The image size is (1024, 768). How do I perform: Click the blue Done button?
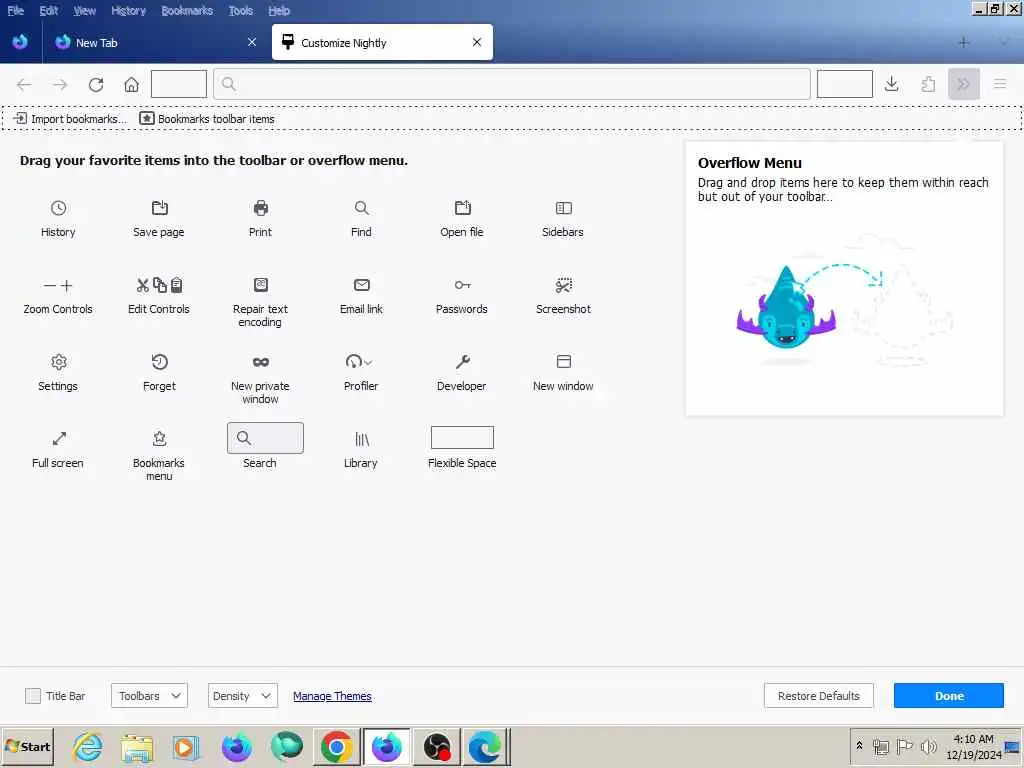coord(948,696)
